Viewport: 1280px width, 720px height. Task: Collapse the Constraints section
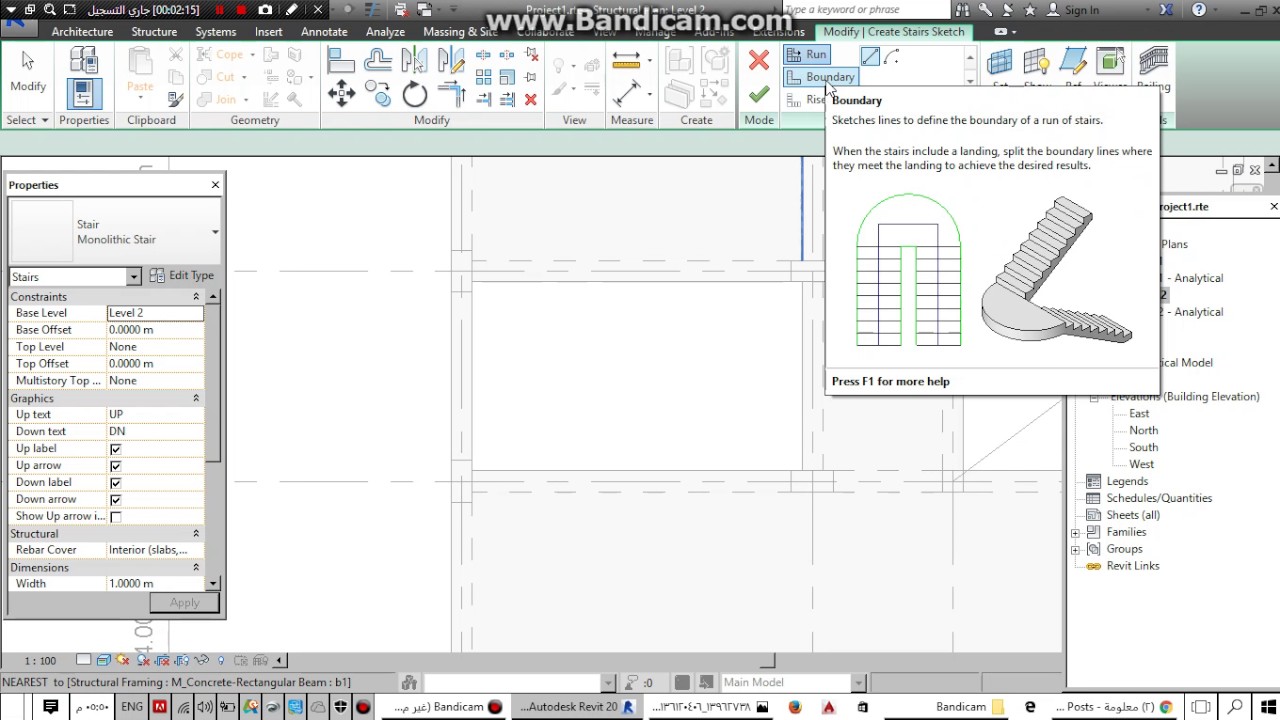(196, 297)
